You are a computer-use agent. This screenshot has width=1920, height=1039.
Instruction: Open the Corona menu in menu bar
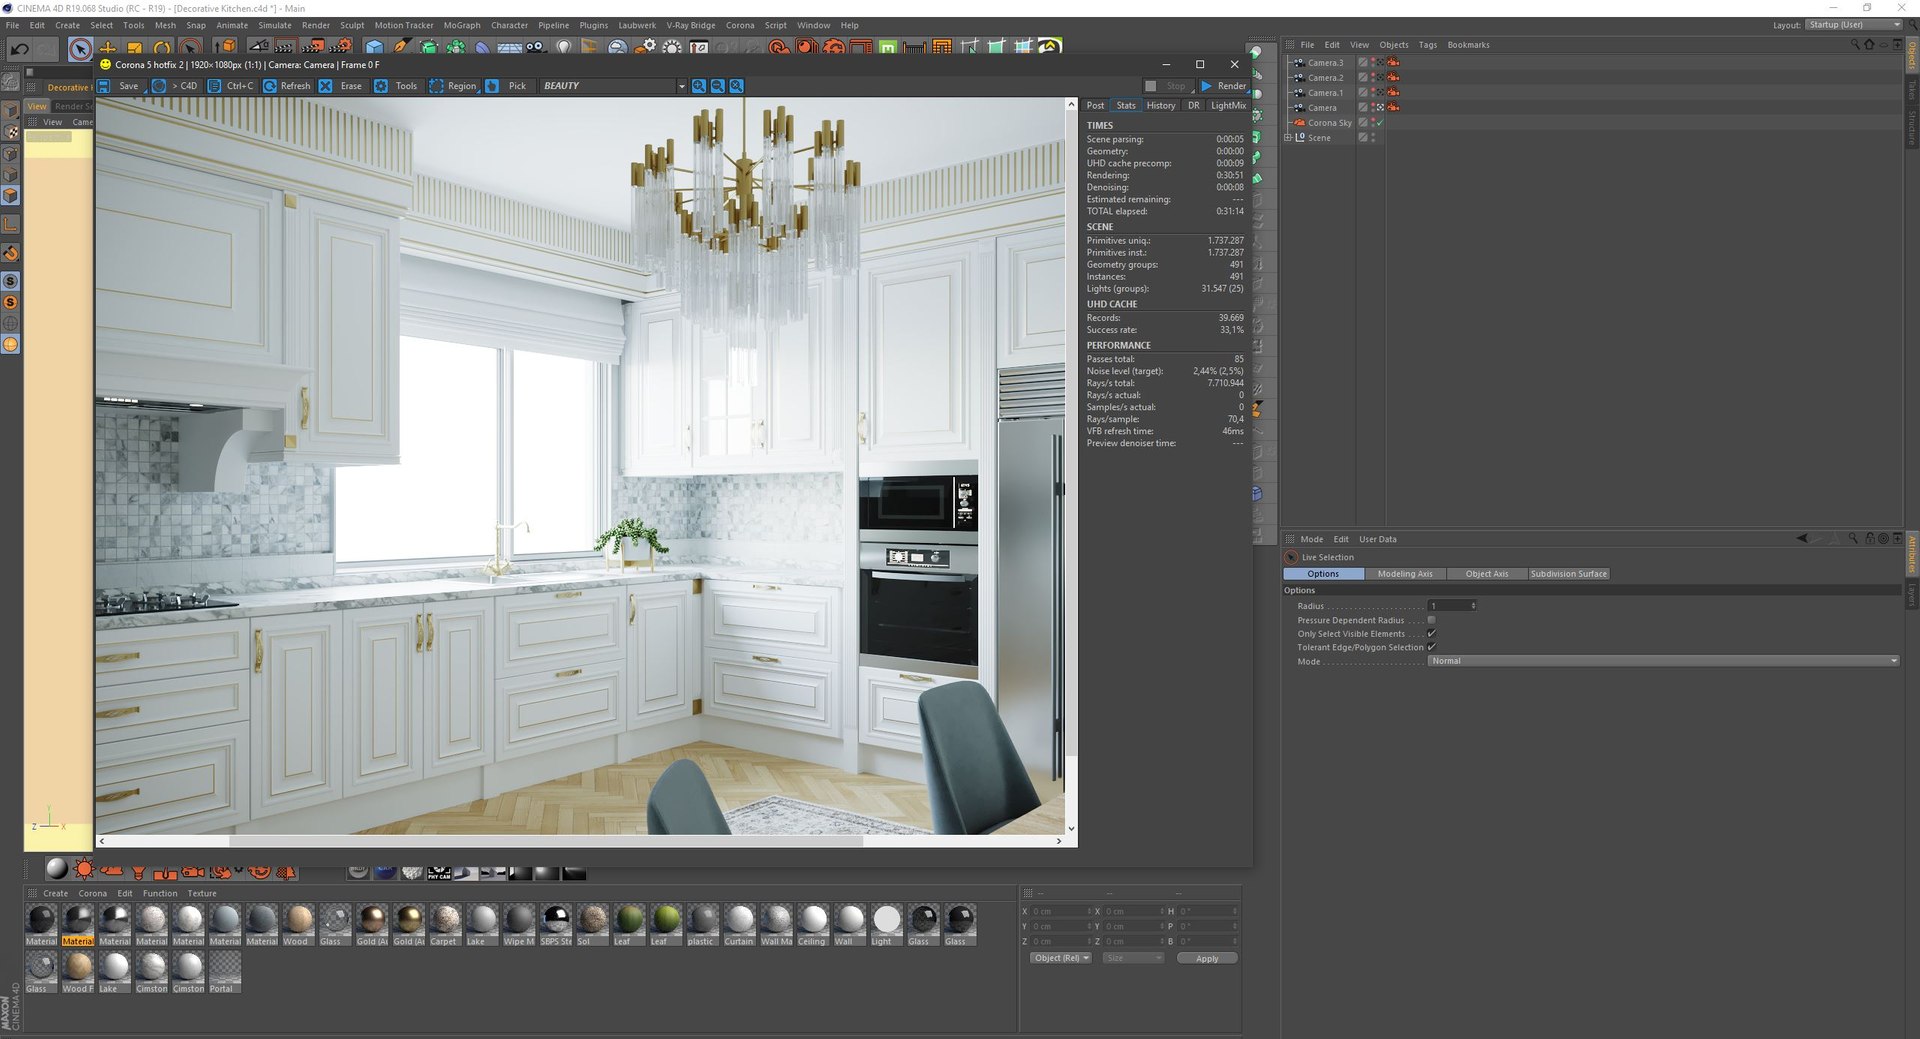pos(740,25)
